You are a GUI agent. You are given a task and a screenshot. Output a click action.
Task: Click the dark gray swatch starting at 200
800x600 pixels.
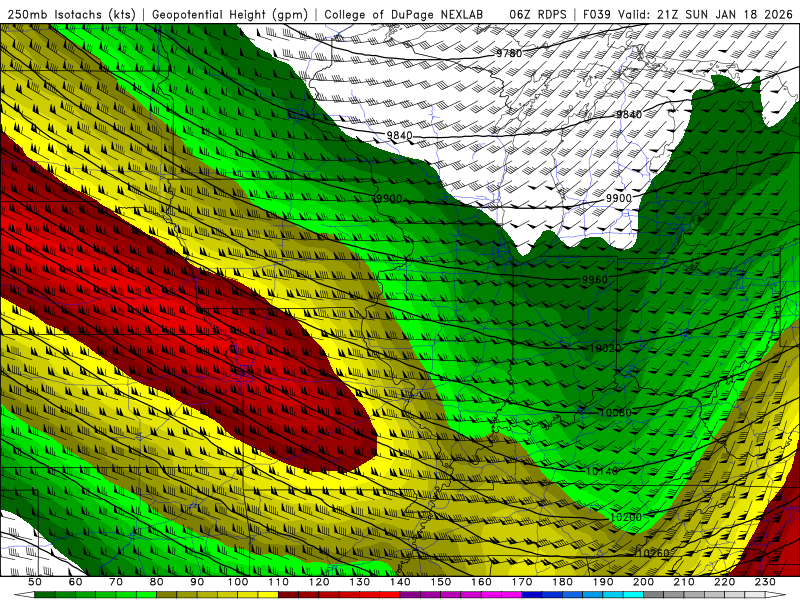(x=654, y=595)
